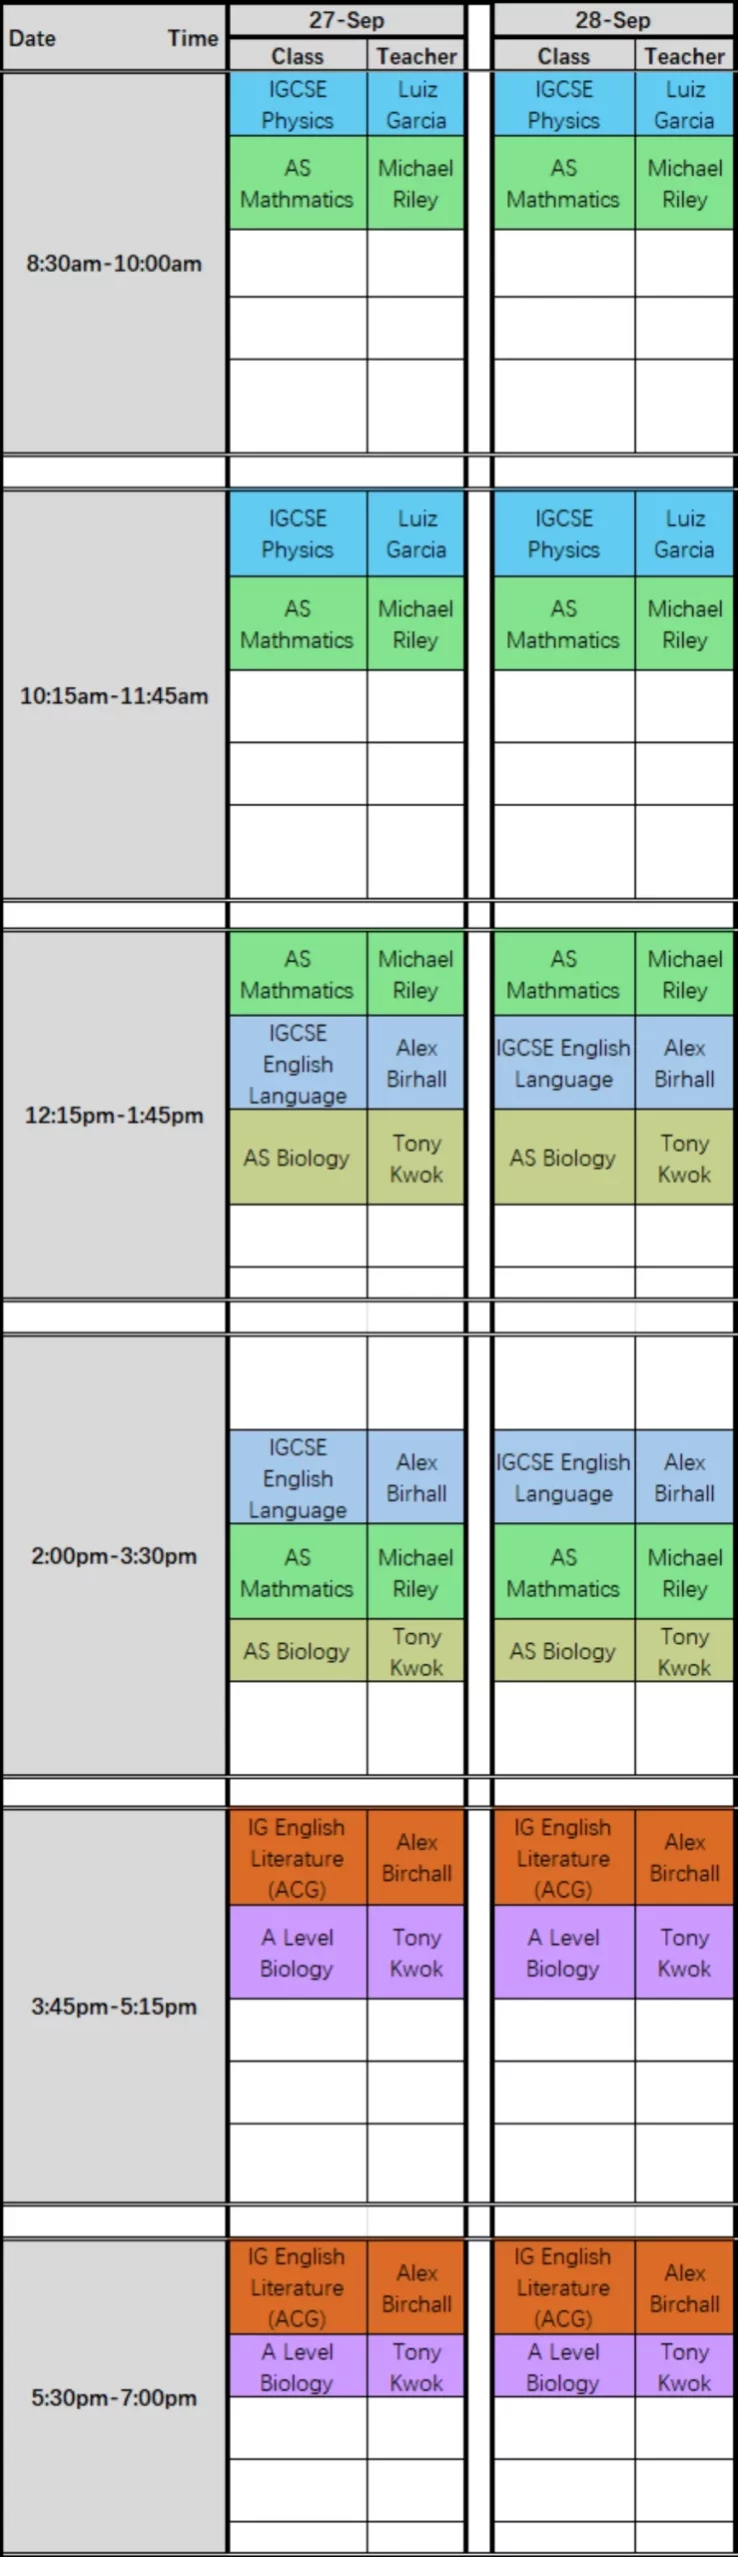Select the 8:30am-10:00am time slot label
This screenshot has height=2557, width=738.
(x=114, y=264)
